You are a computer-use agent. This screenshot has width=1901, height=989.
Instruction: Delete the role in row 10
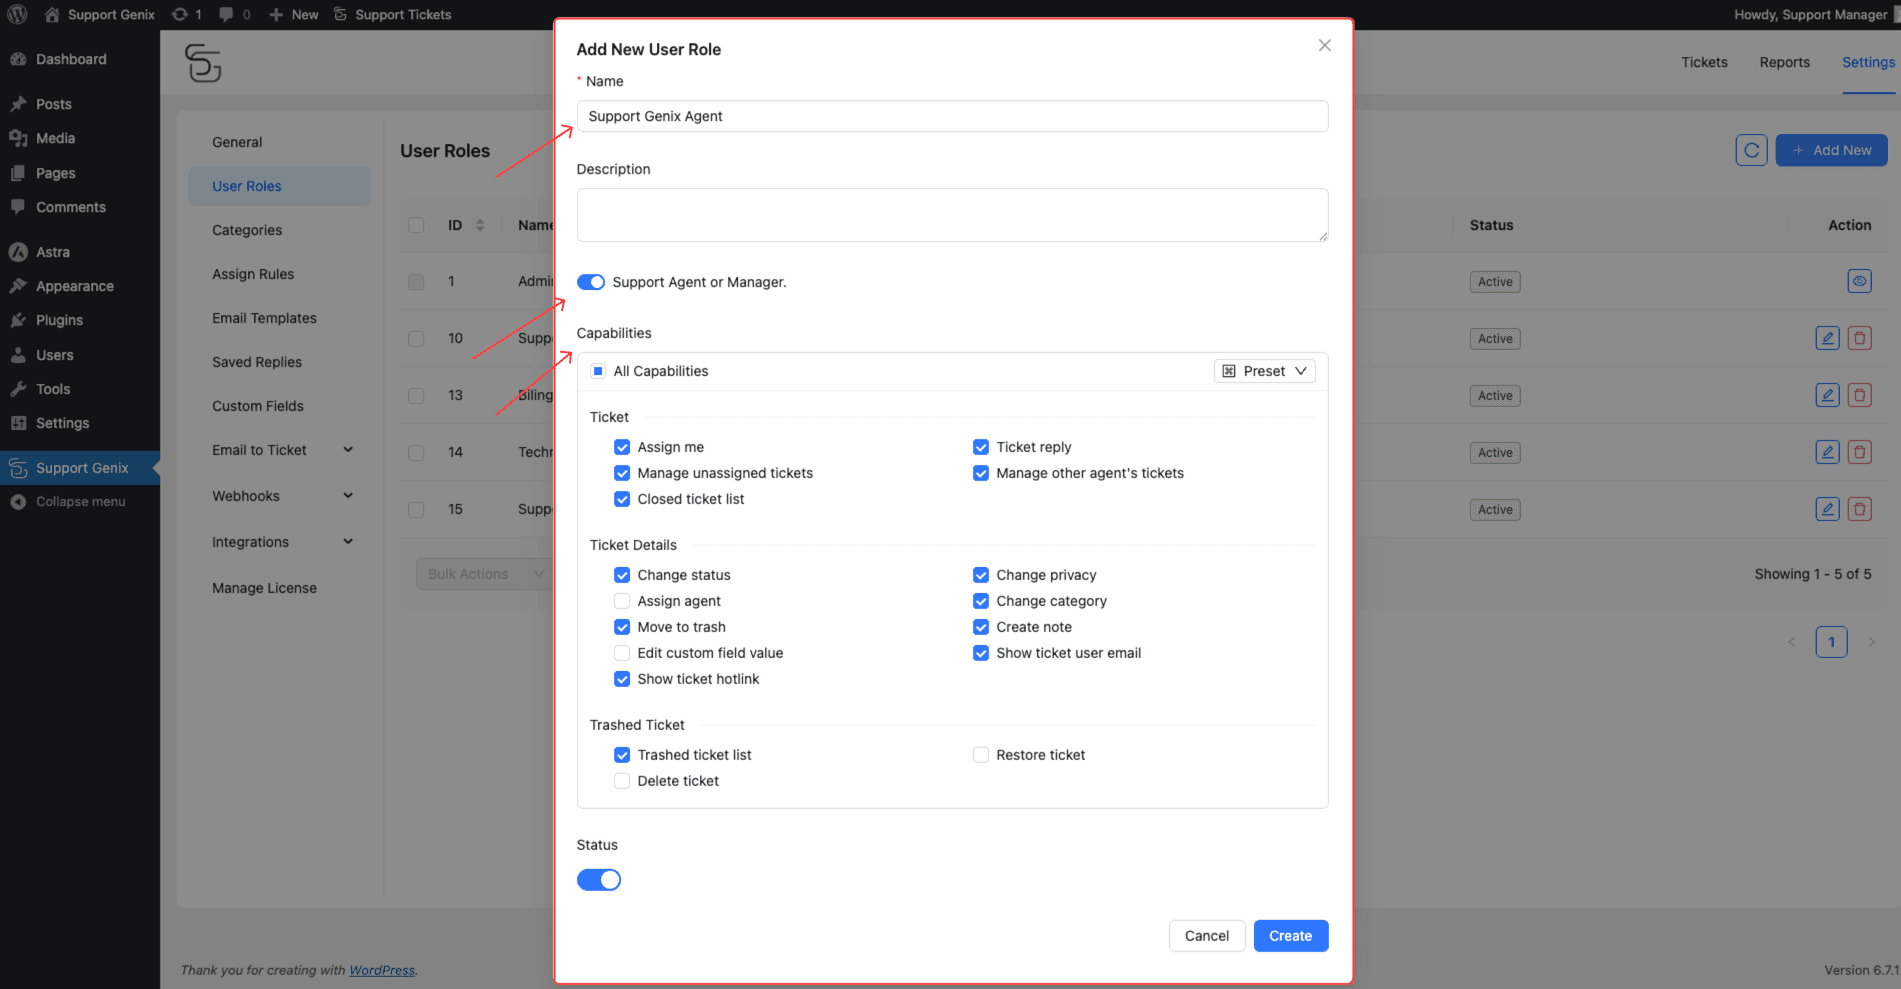click(1859, 338)
